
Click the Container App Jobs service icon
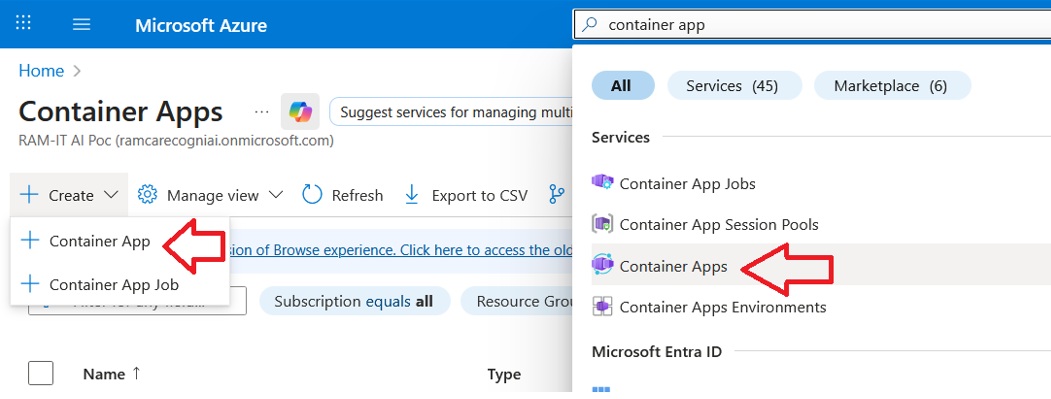coord(603,182)
